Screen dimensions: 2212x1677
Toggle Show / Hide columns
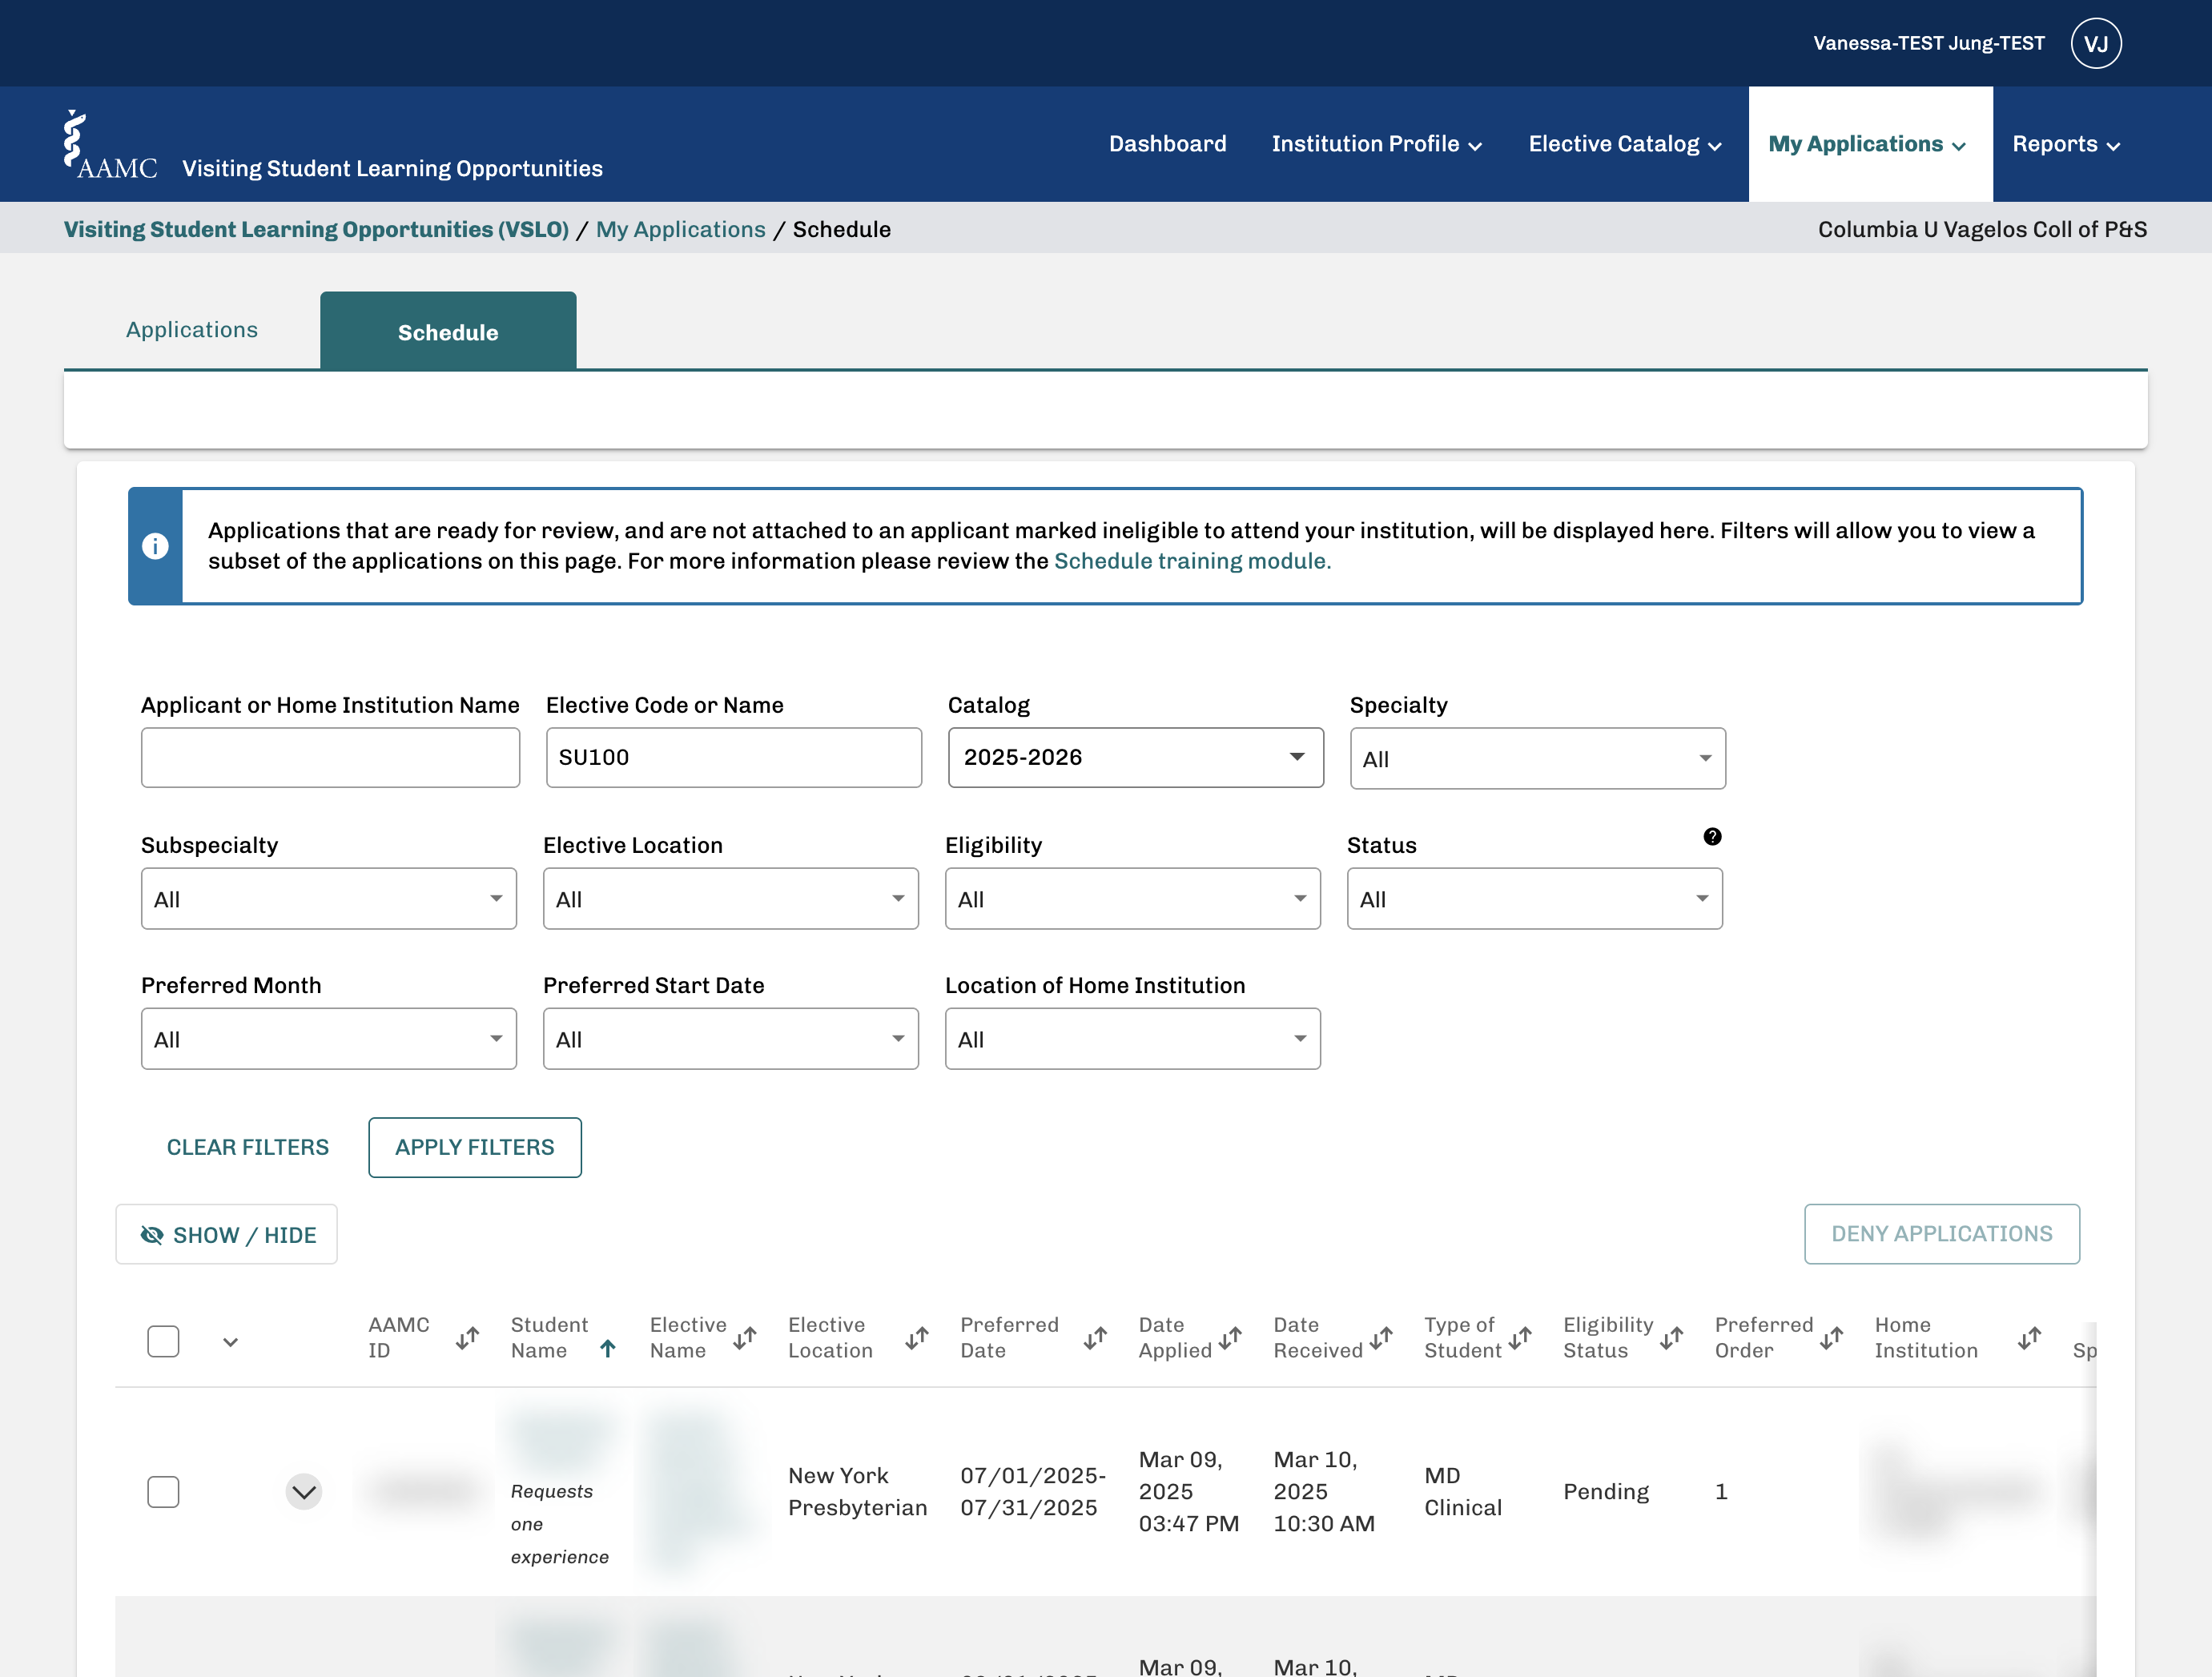(227, 1234)
